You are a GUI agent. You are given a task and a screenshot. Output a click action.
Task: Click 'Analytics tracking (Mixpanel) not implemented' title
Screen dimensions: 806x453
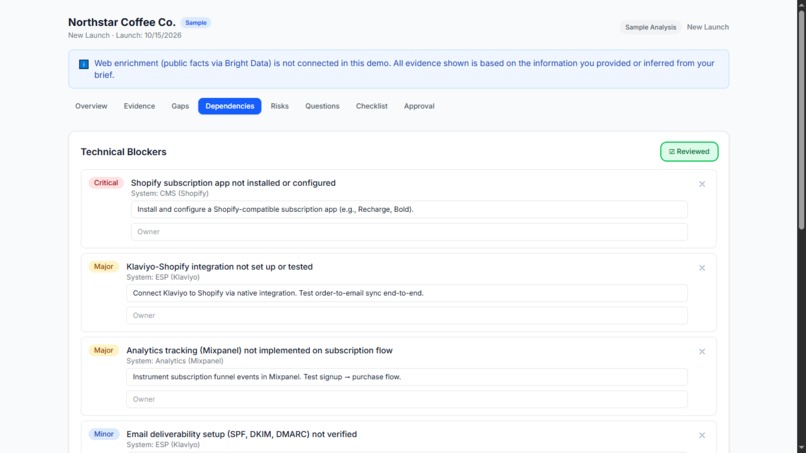[260, 351]
